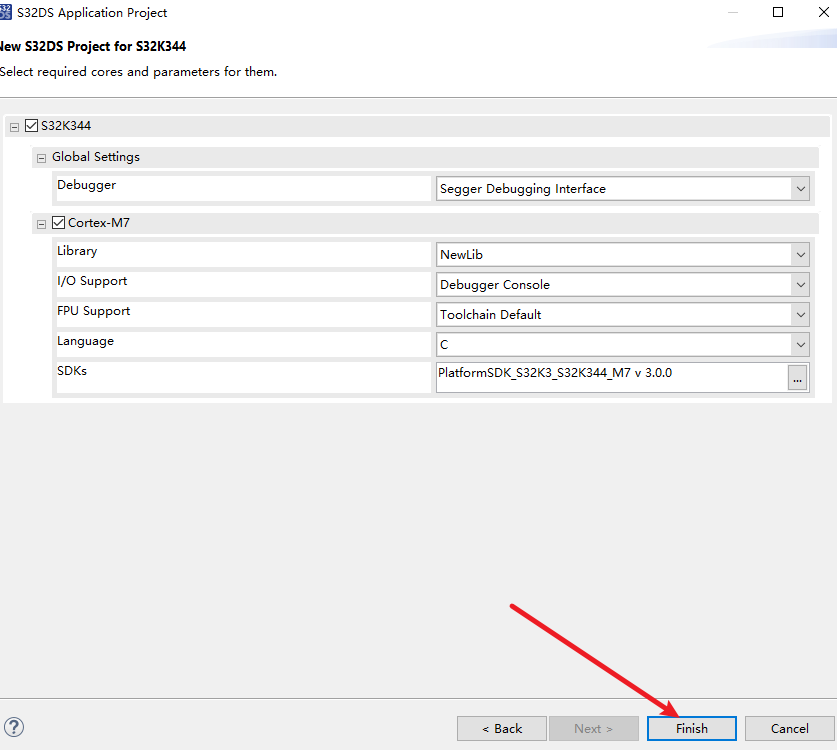The image size is (837, 750).
Task: Click the Cancel button
Action: (789, 729)
